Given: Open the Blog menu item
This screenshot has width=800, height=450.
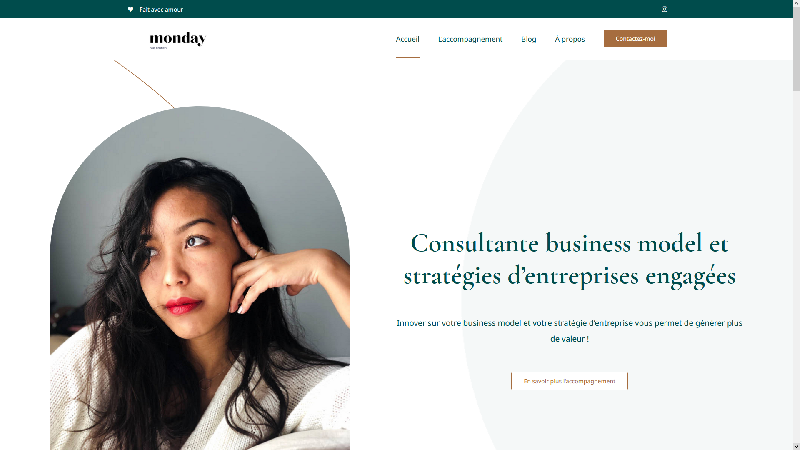Looking at the screenshot, I should (529, 39).
